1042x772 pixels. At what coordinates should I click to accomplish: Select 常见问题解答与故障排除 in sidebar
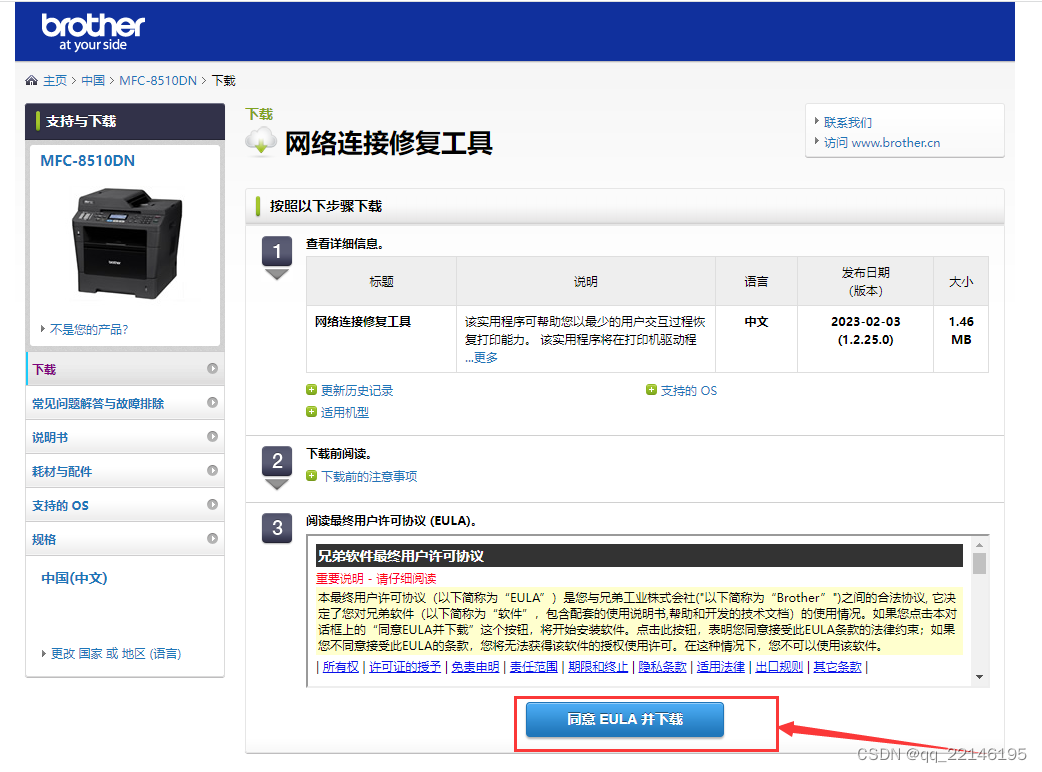[125, 403]
